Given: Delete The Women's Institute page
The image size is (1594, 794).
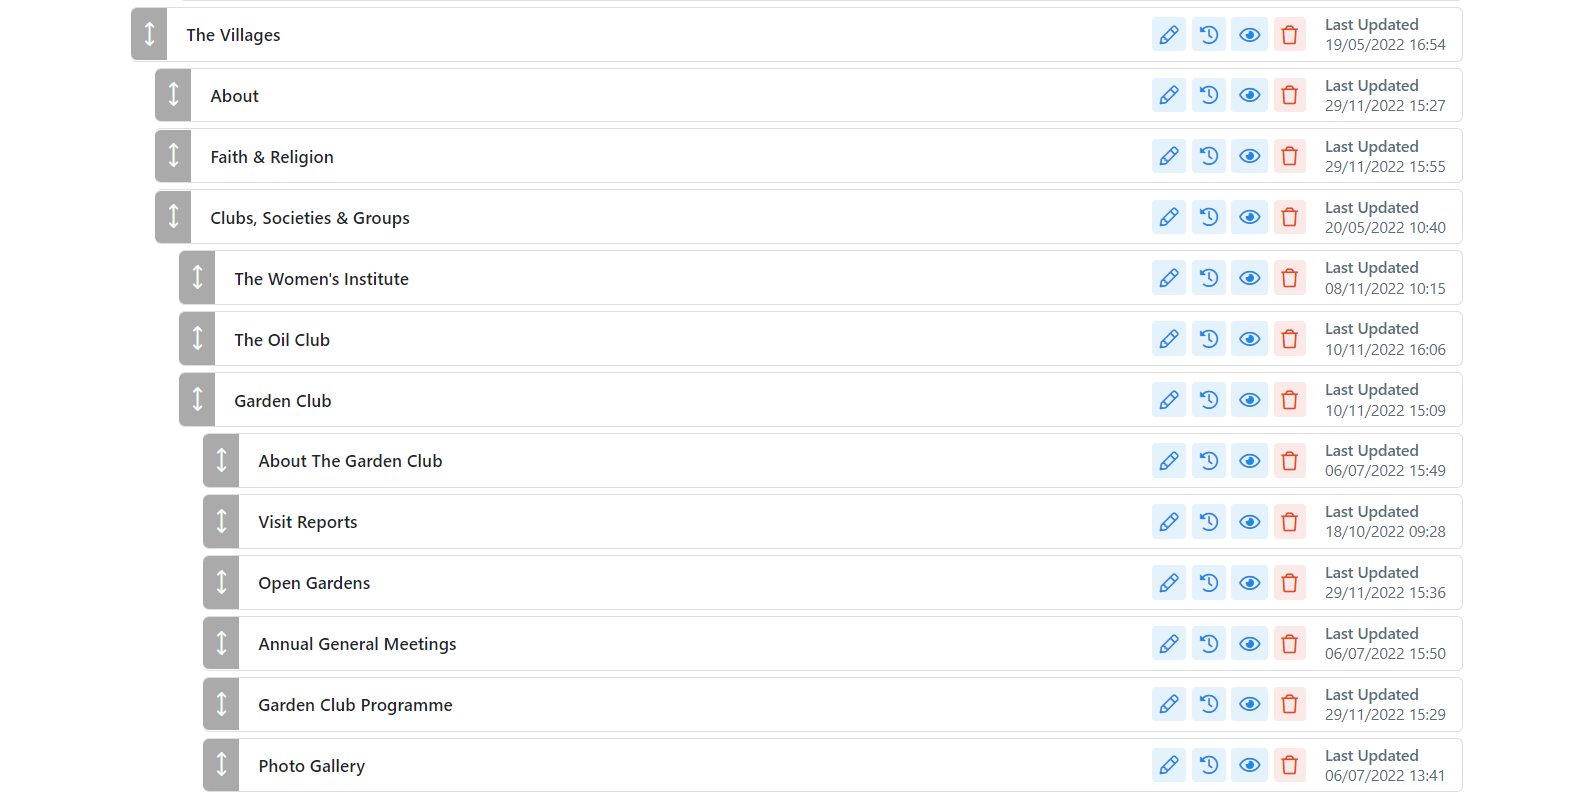Looking at the screenshot, I should point(1290,279).
